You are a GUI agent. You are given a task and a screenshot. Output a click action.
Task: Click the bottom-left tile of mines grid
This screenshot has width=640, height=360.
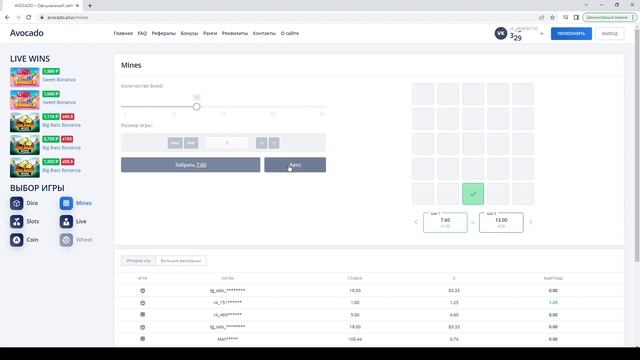click(x=423, y=194)
